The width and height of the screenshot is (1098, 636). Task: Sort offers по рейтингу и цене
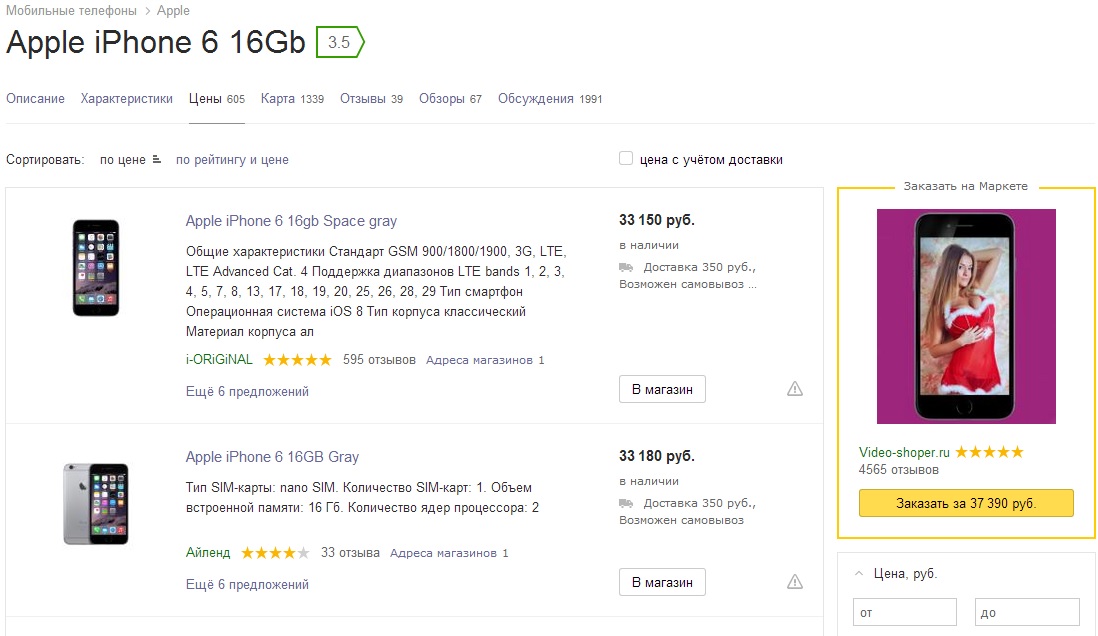tap(232, 160)
